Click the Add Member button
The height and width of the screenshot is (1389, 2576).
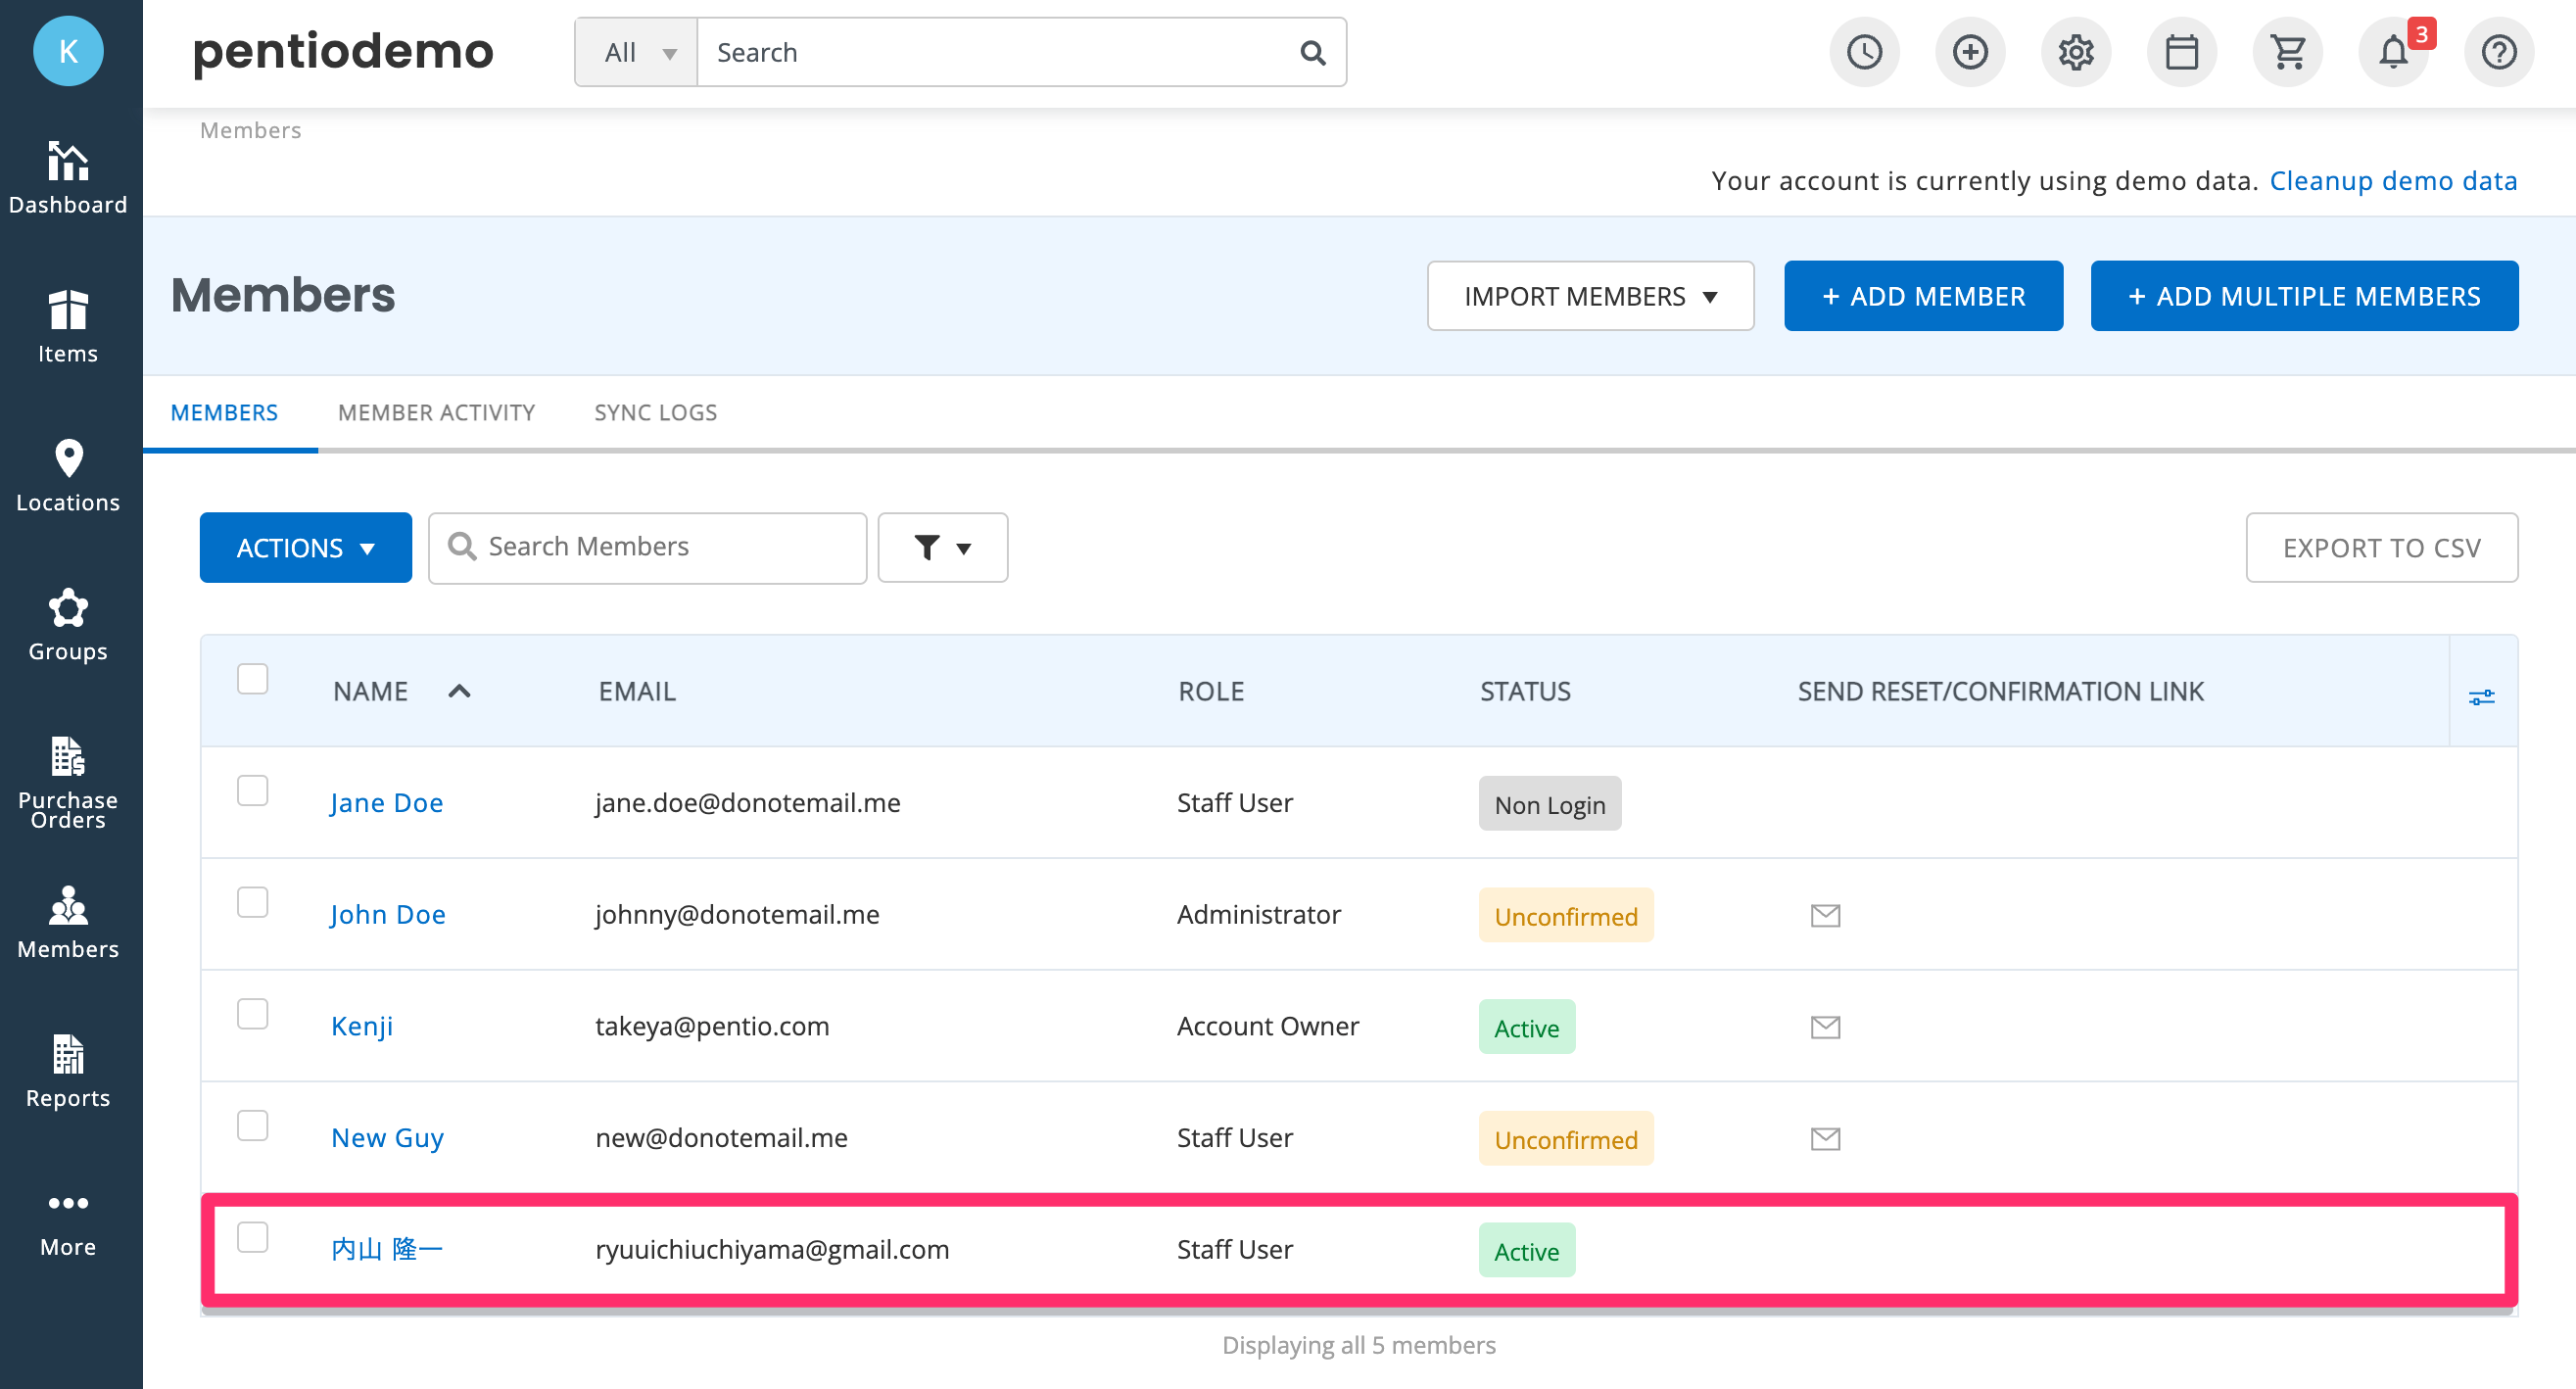pos(1923,296)
